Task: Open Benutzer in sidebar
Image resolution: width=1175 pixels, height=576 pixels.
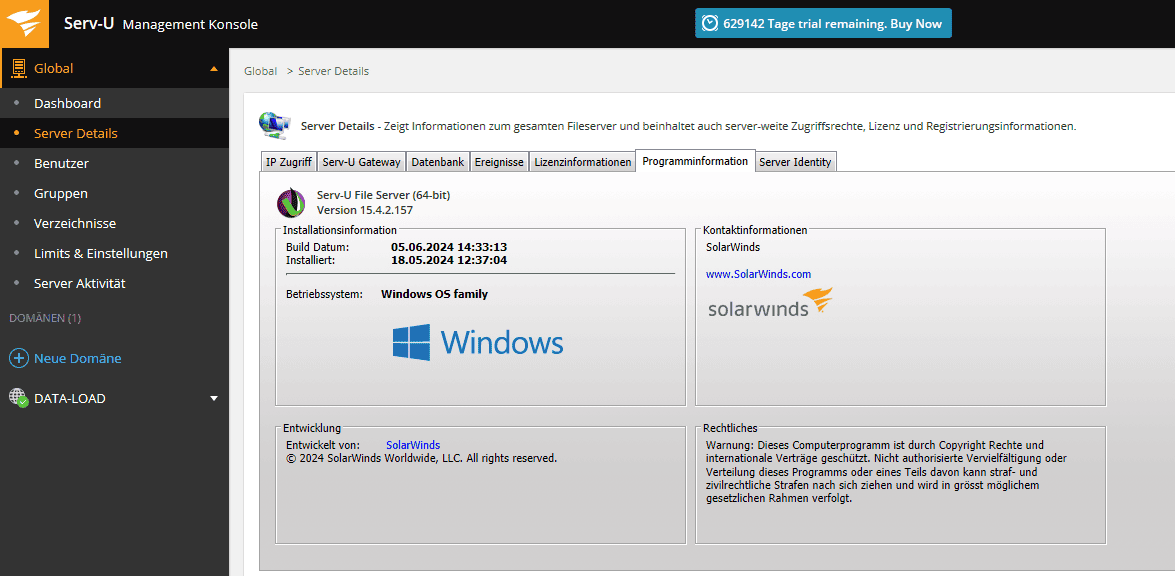Action: (x=114, y=163)
